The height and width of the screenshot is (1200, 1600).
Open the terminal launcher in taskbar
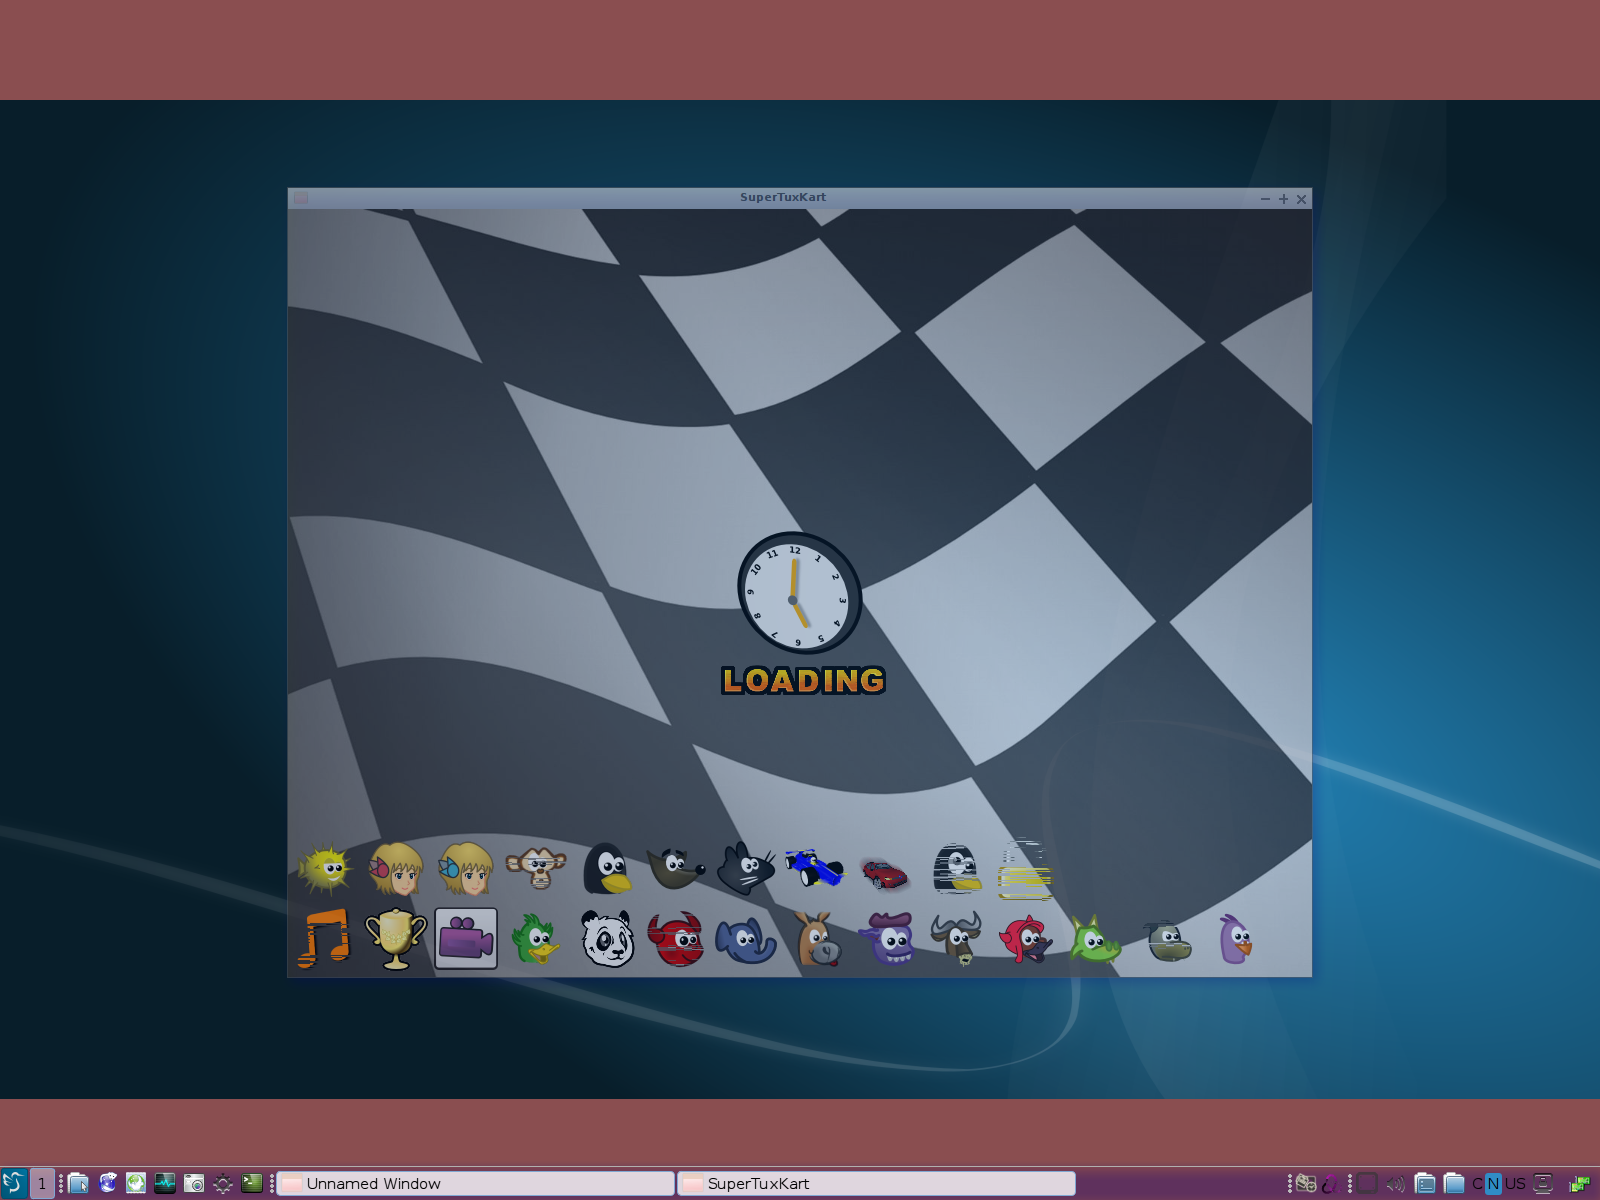tap(252, 1183)
